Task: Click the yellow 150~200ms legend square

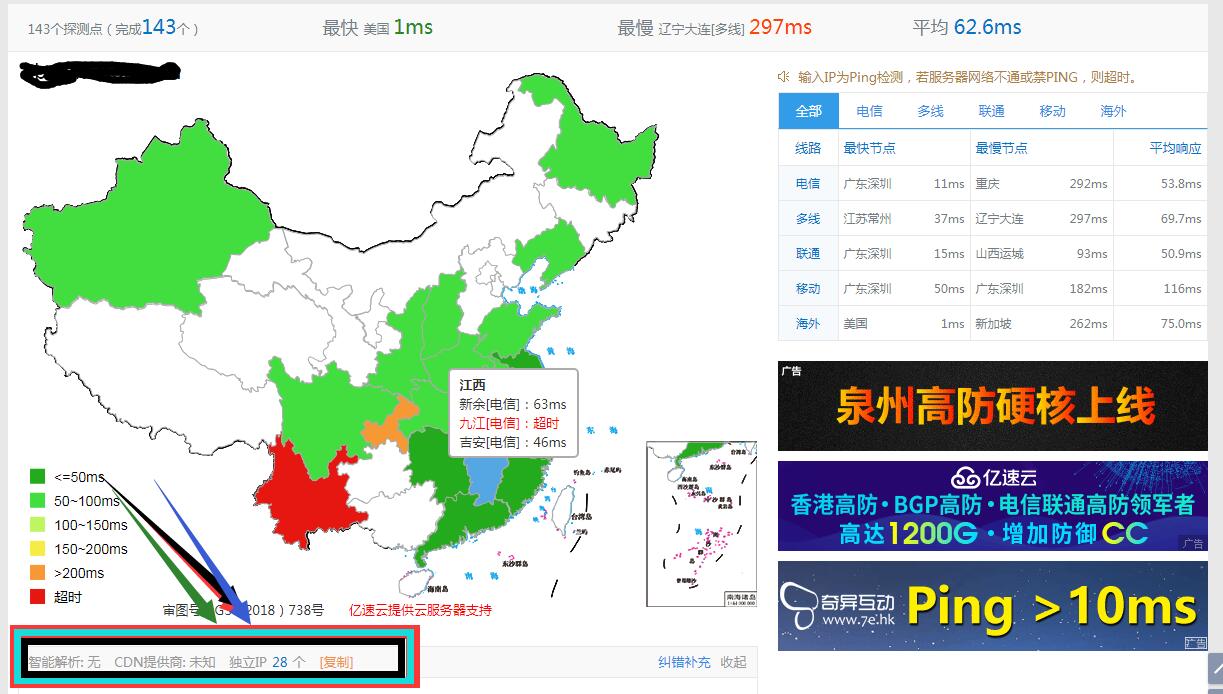Action: click(x=38, y=549)
